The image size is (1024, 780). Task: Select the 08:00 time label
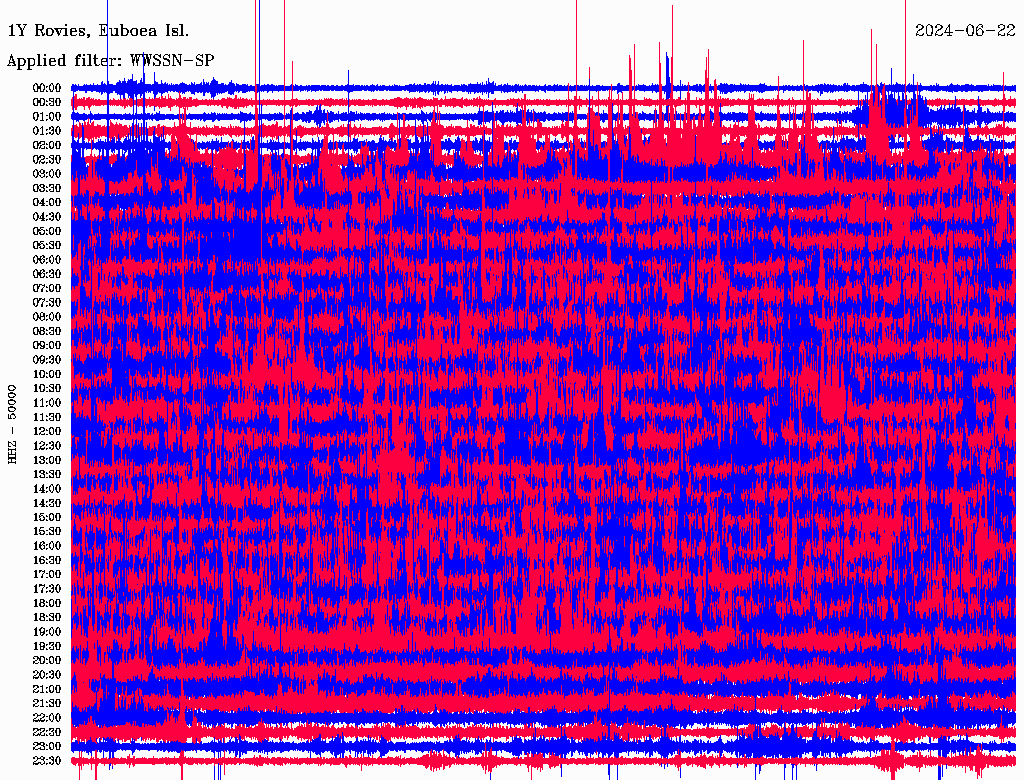click(47, 317)
